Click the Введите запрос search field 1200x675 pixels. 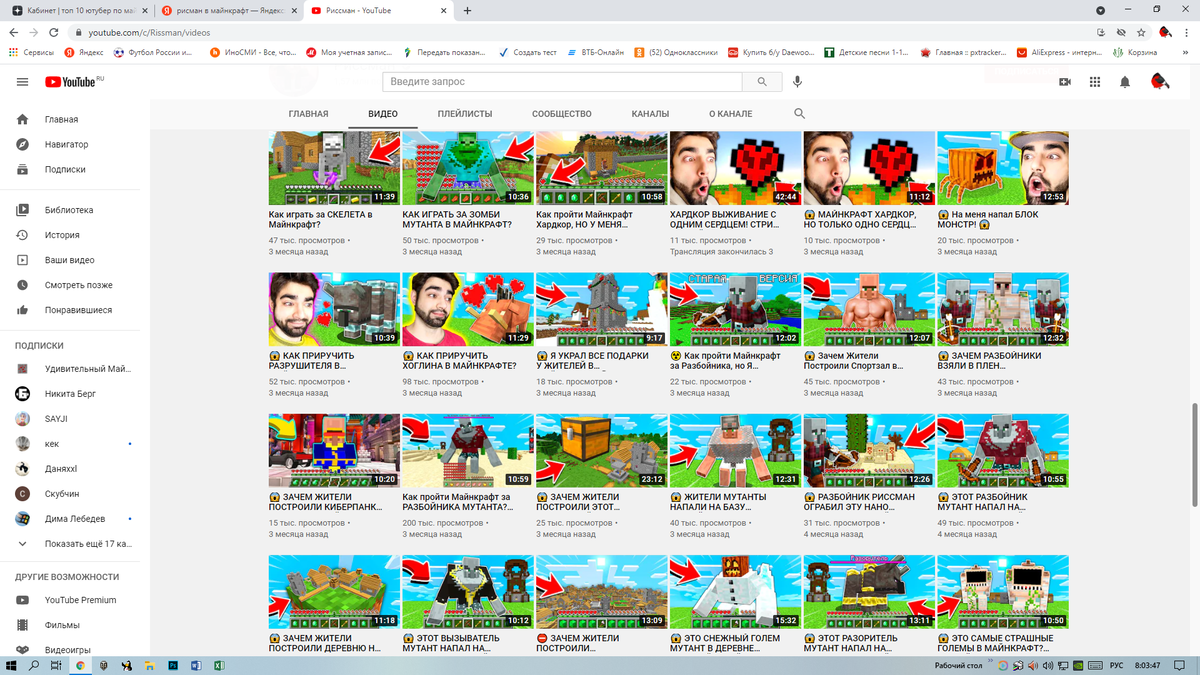(x=562, y=82)
